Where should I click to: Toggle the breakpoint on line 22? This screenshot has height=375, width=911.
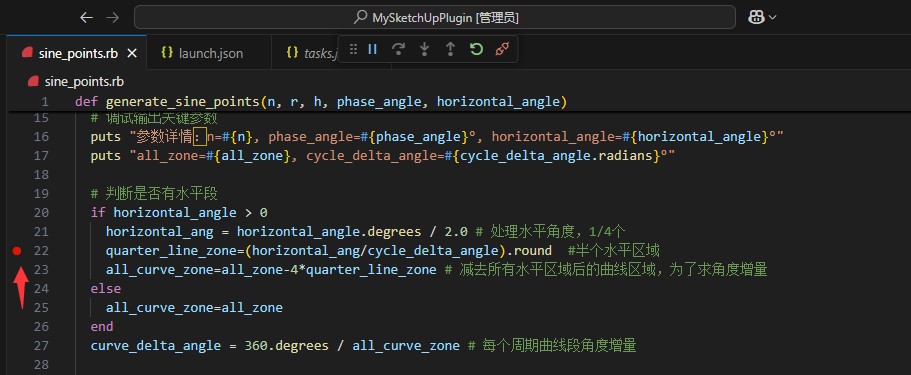(x=17, y=251)
